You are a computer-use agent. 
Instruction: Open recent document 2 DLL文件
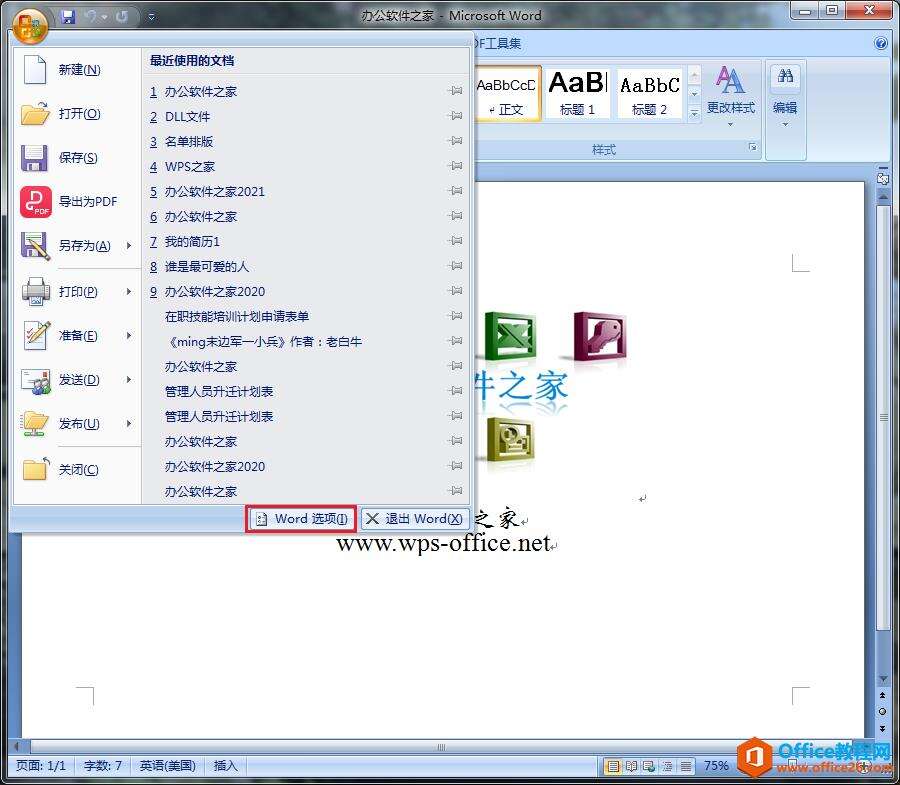coord(307,116)
